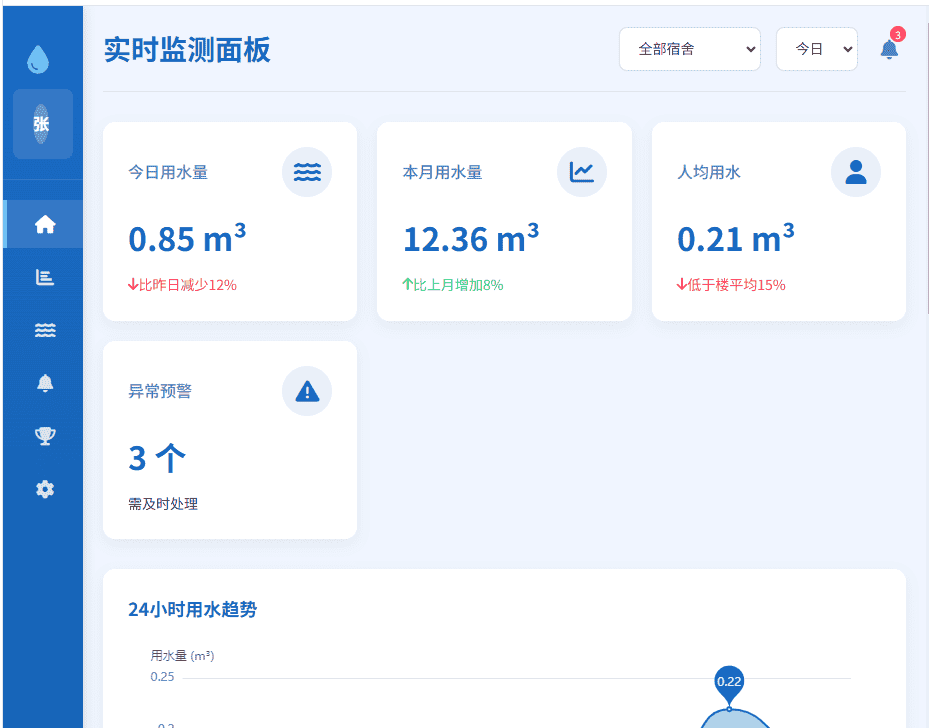Select the home dashboard icon in sidebar
929x728 pixels.
[x=43, y=224]
